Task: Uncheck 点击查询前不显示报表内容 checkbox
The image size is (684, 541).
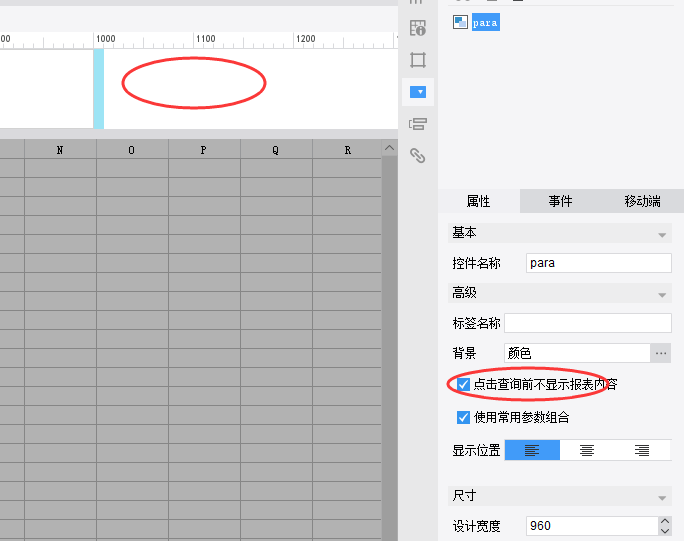Action: click(463, 384)
